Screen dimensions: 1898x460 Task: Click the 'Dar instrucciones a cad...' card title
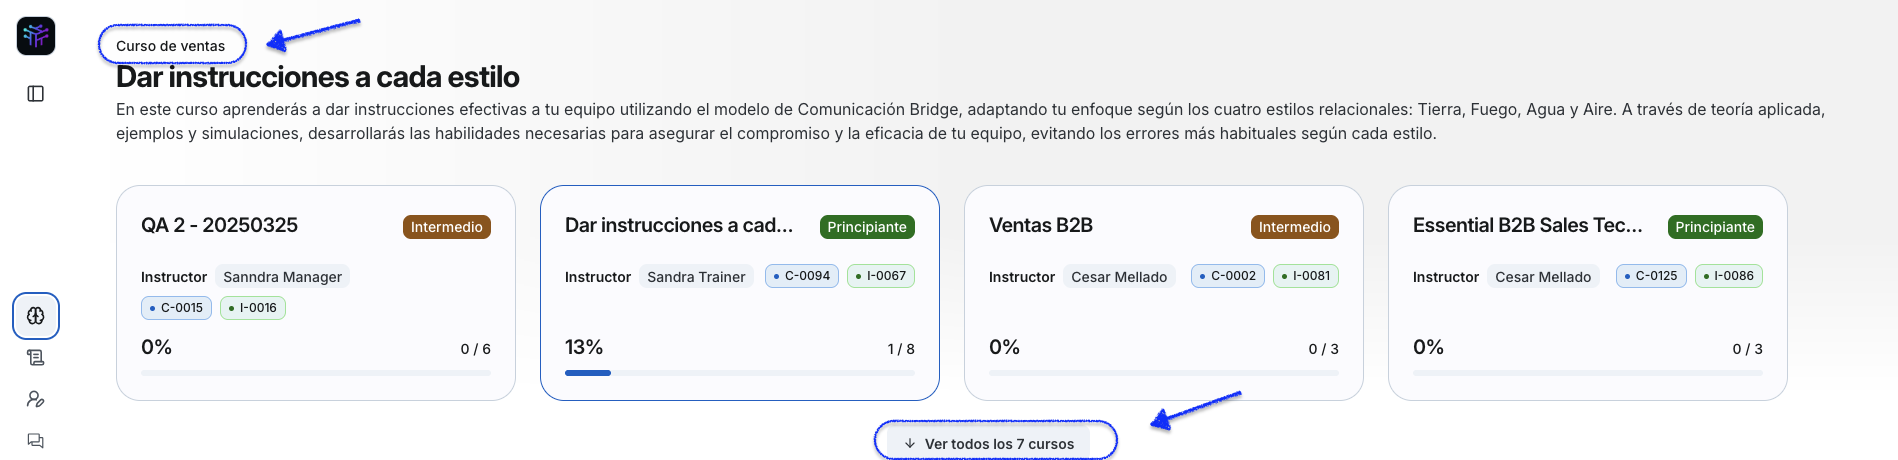(x=679, y=226)
